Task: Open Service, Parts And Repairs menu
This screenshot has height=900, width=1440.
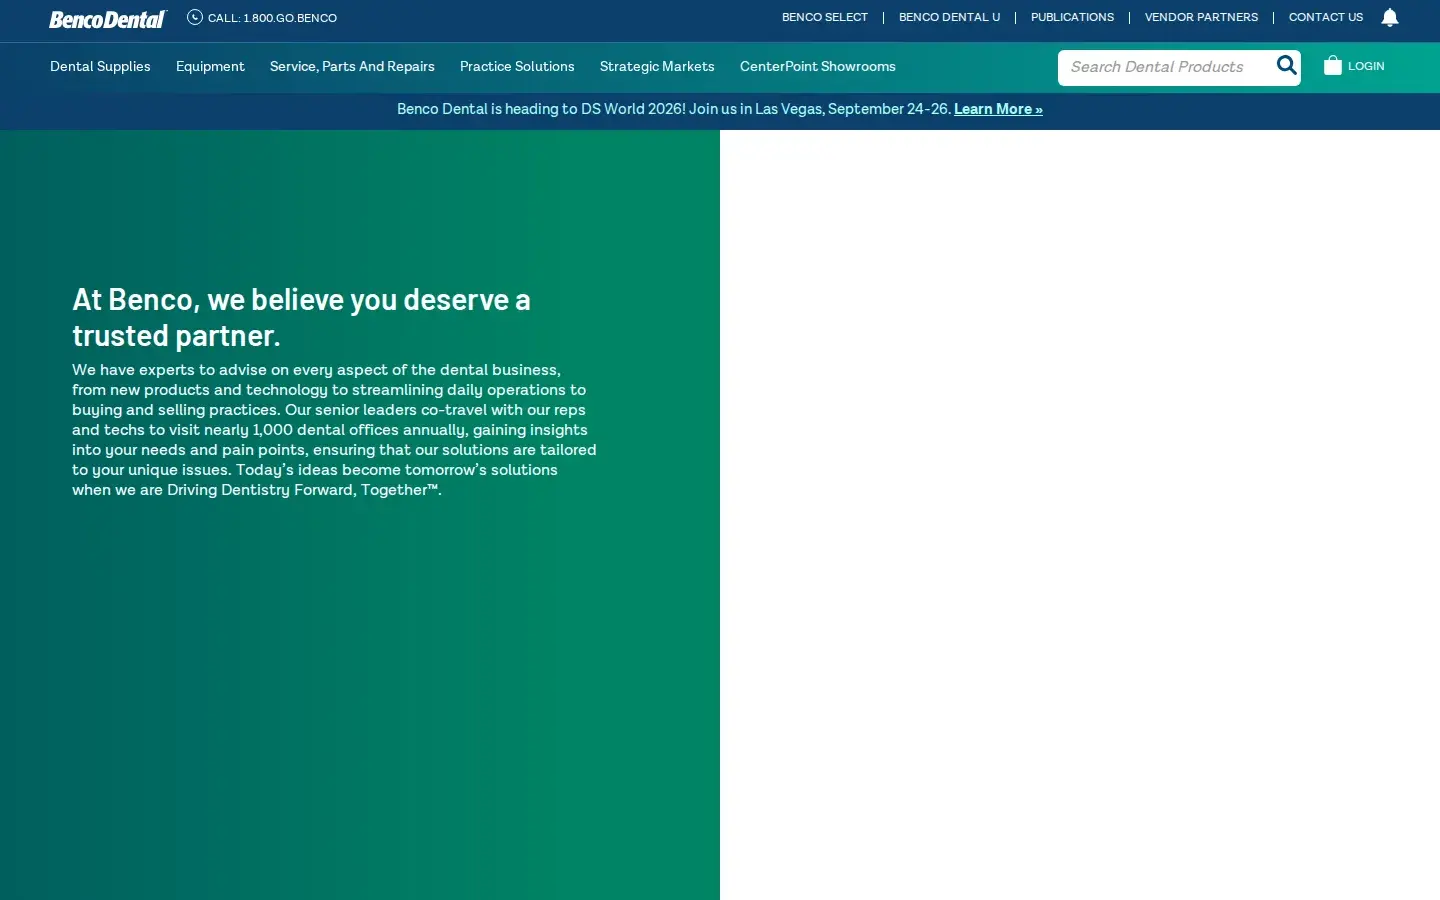Action: [352, 66]
